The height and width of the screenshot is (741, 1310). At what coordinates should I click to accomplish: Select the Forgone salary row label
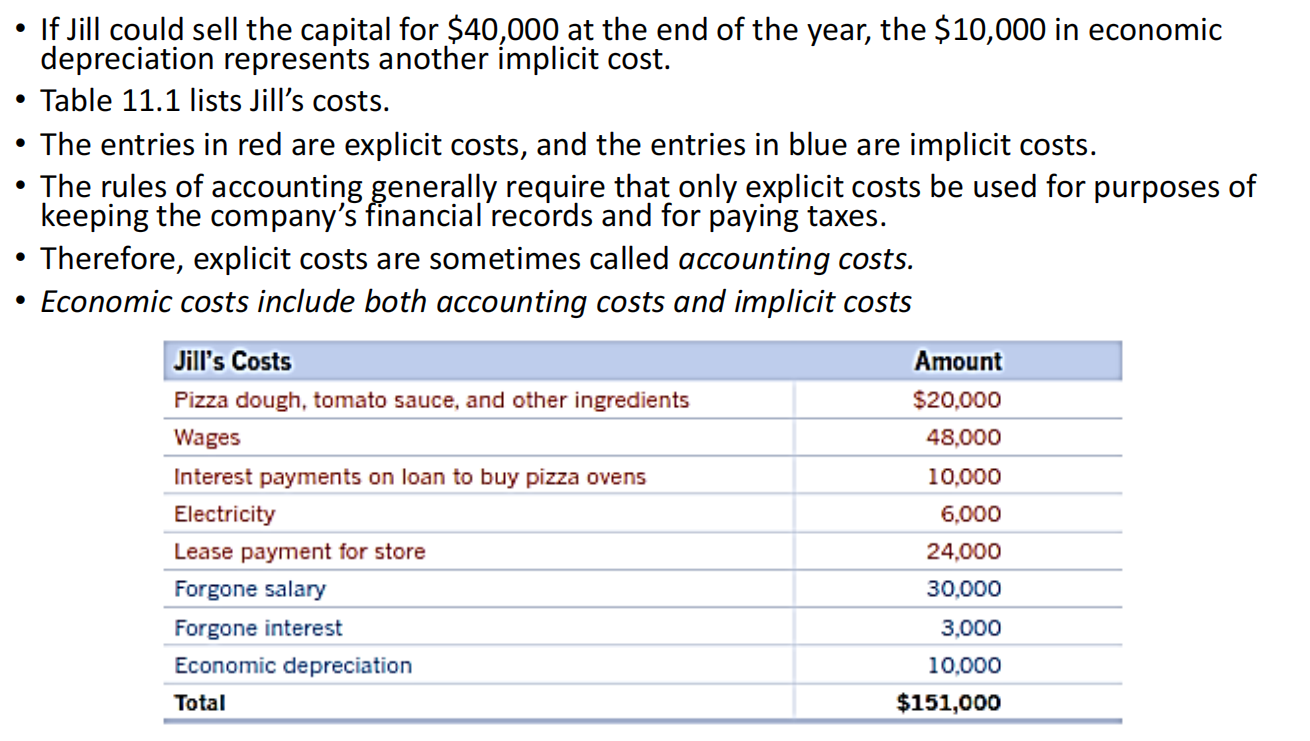pos(250,589)
